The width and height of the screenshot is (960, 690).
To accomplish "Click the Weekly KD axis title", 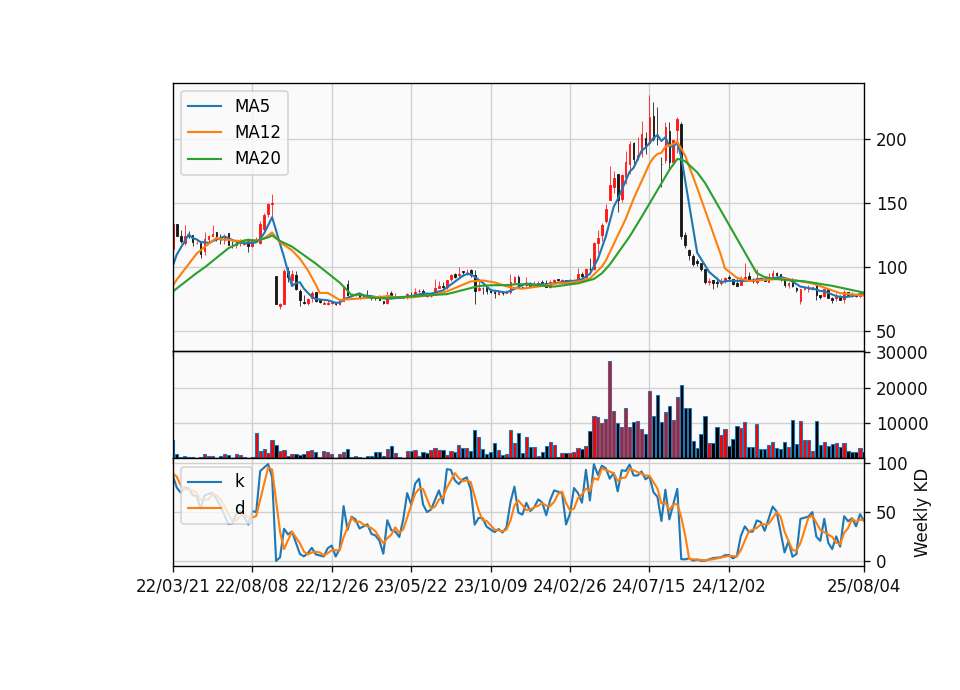I will [x=921, y=513].
